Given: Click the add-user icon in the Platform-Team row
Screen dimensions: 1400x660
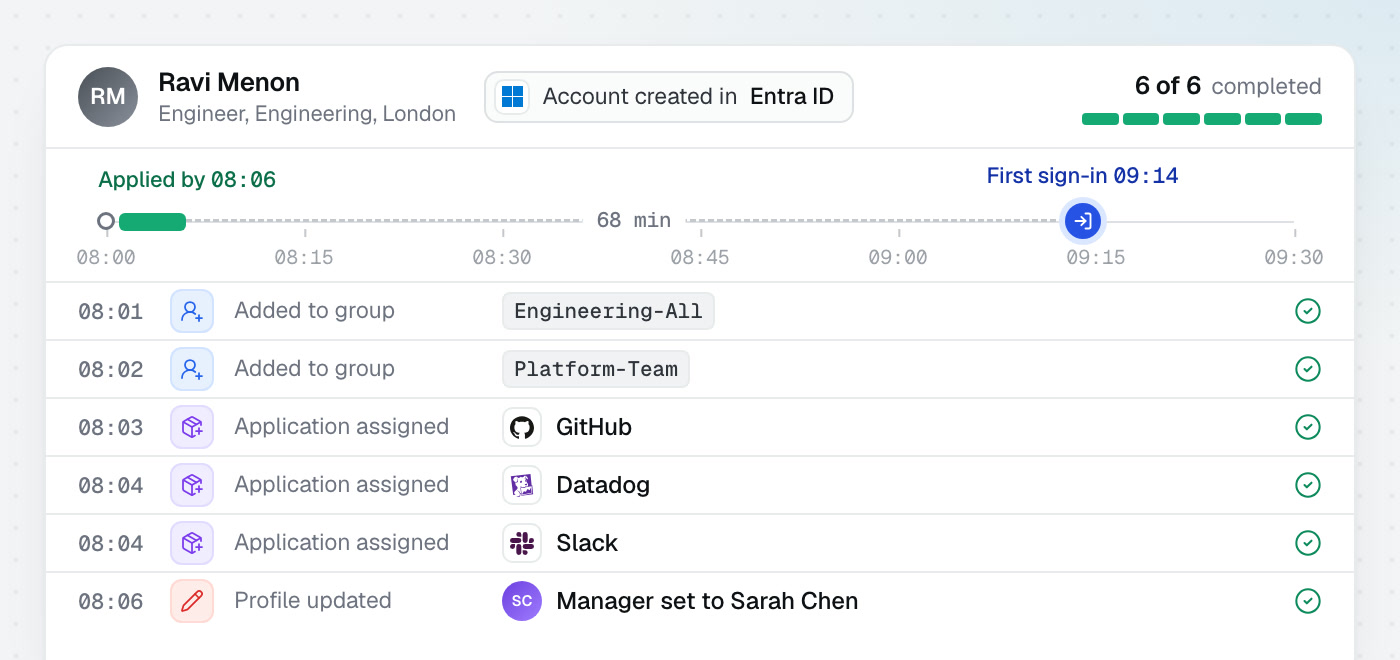Looking at the screenshot, I should point(192,369).
